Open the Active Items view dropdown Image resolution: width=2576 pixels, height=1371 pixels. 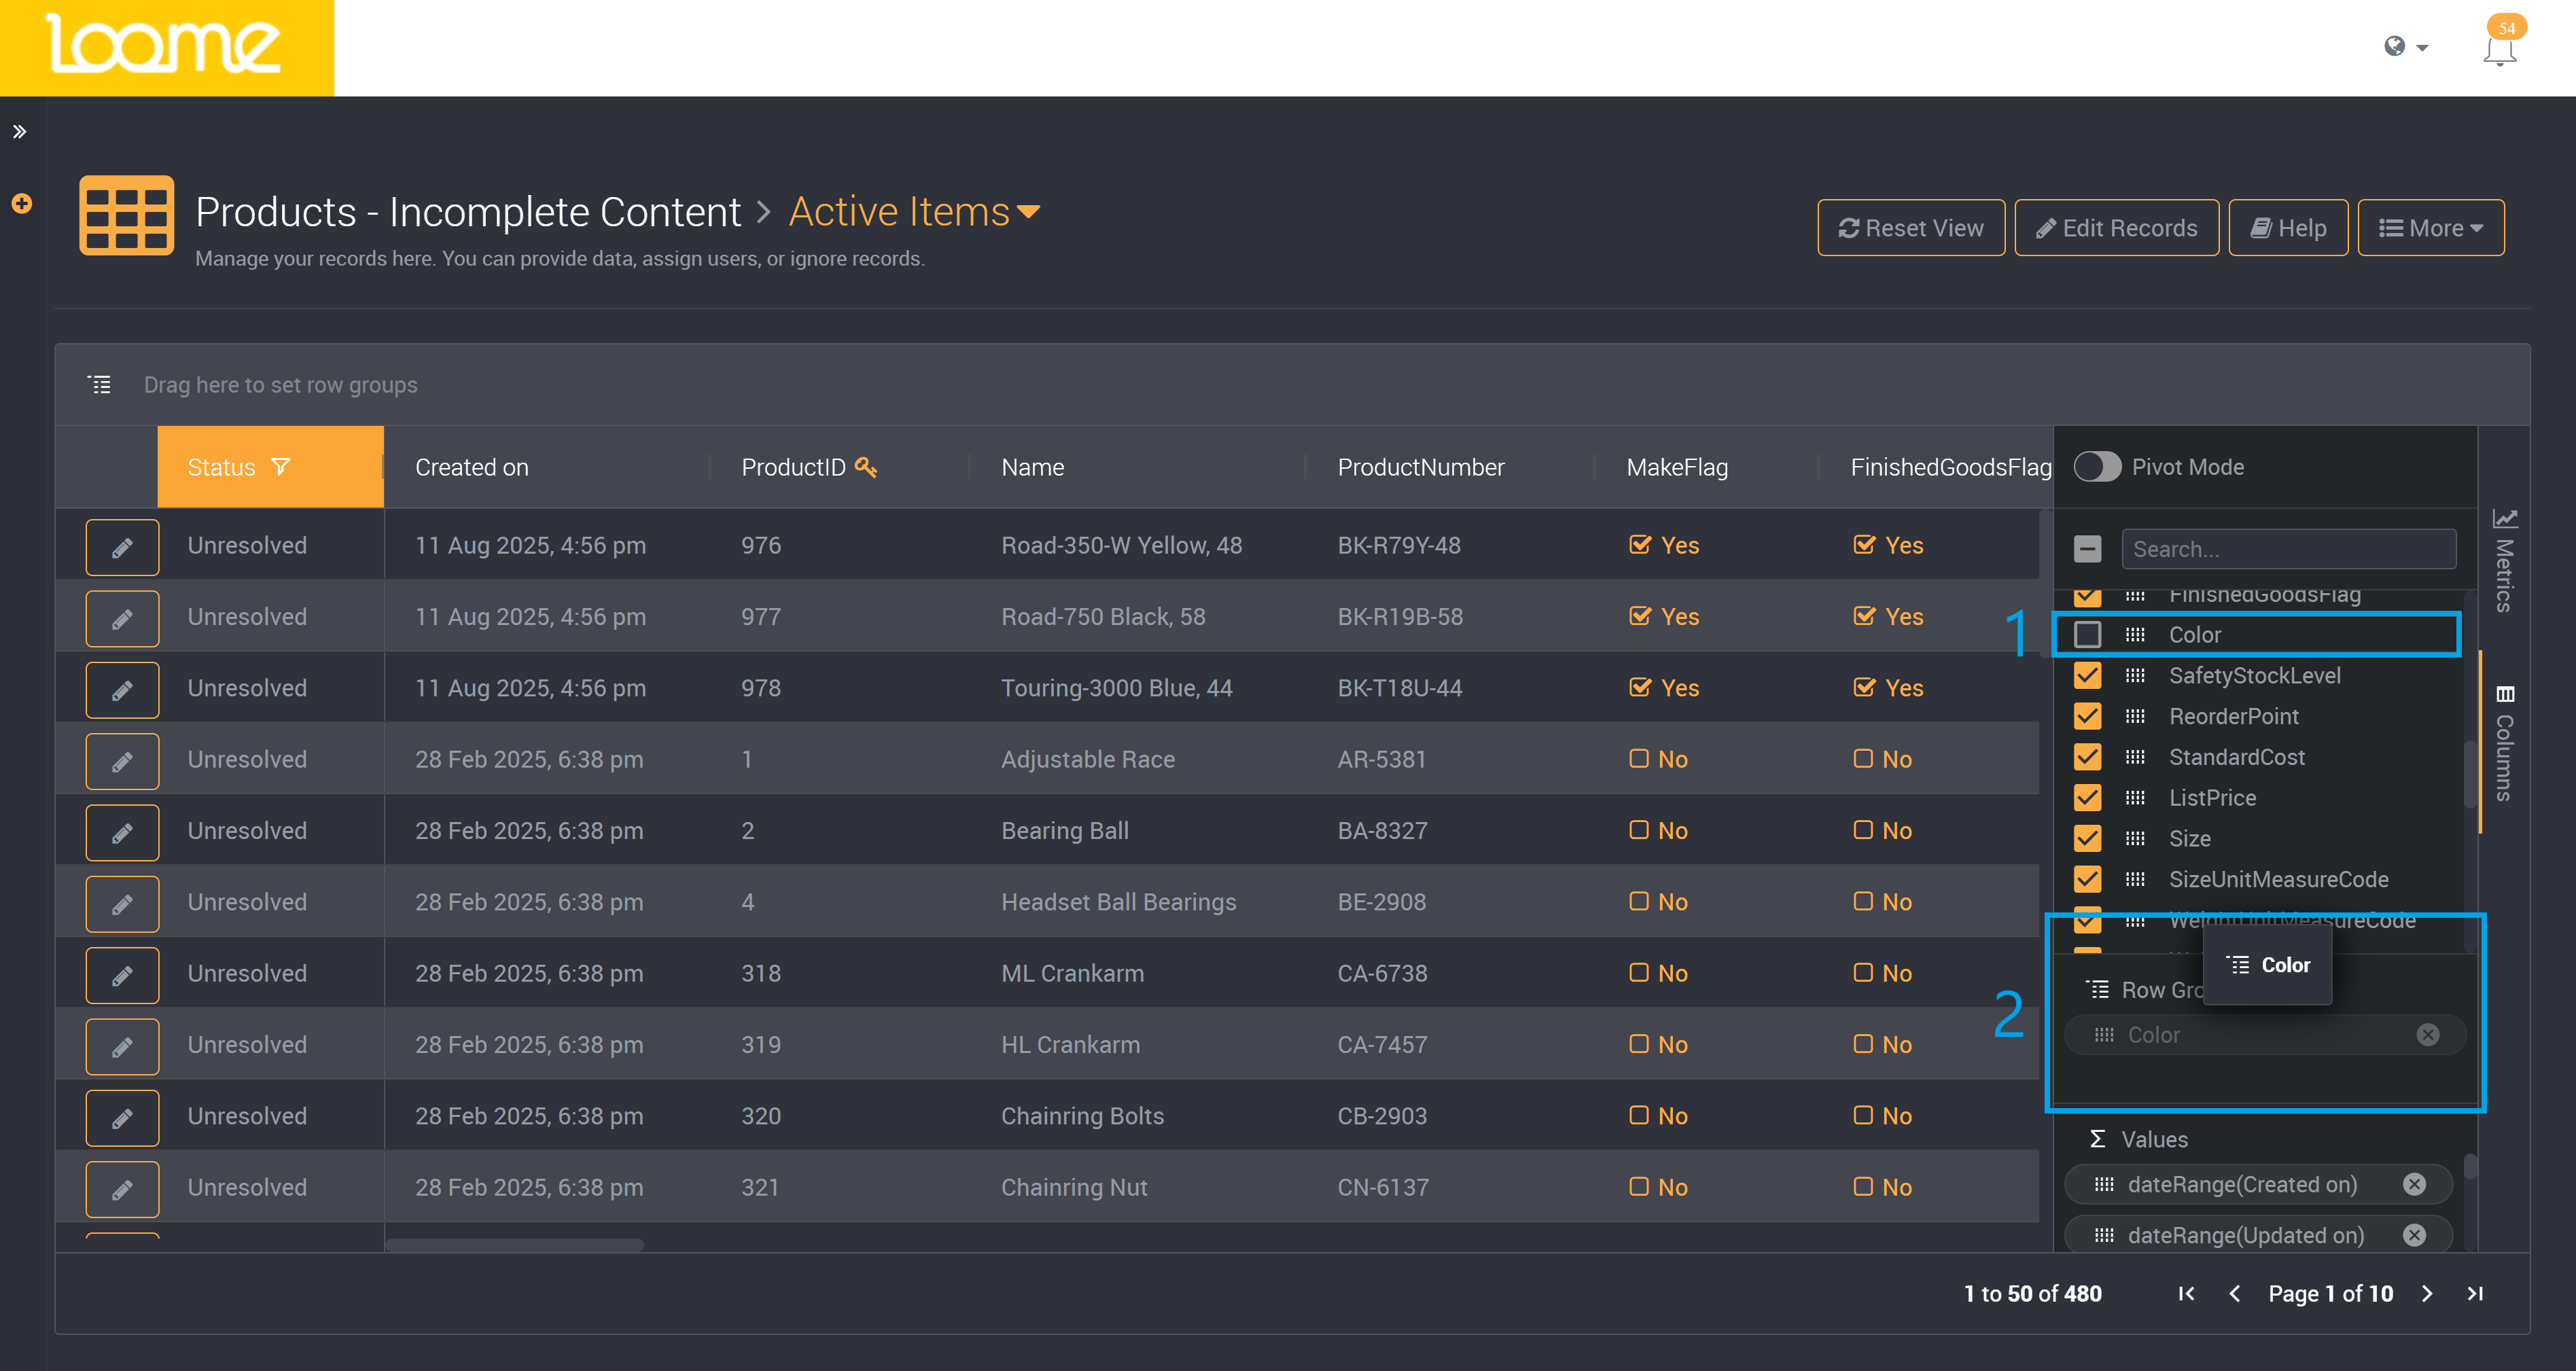tap(914, 212)
